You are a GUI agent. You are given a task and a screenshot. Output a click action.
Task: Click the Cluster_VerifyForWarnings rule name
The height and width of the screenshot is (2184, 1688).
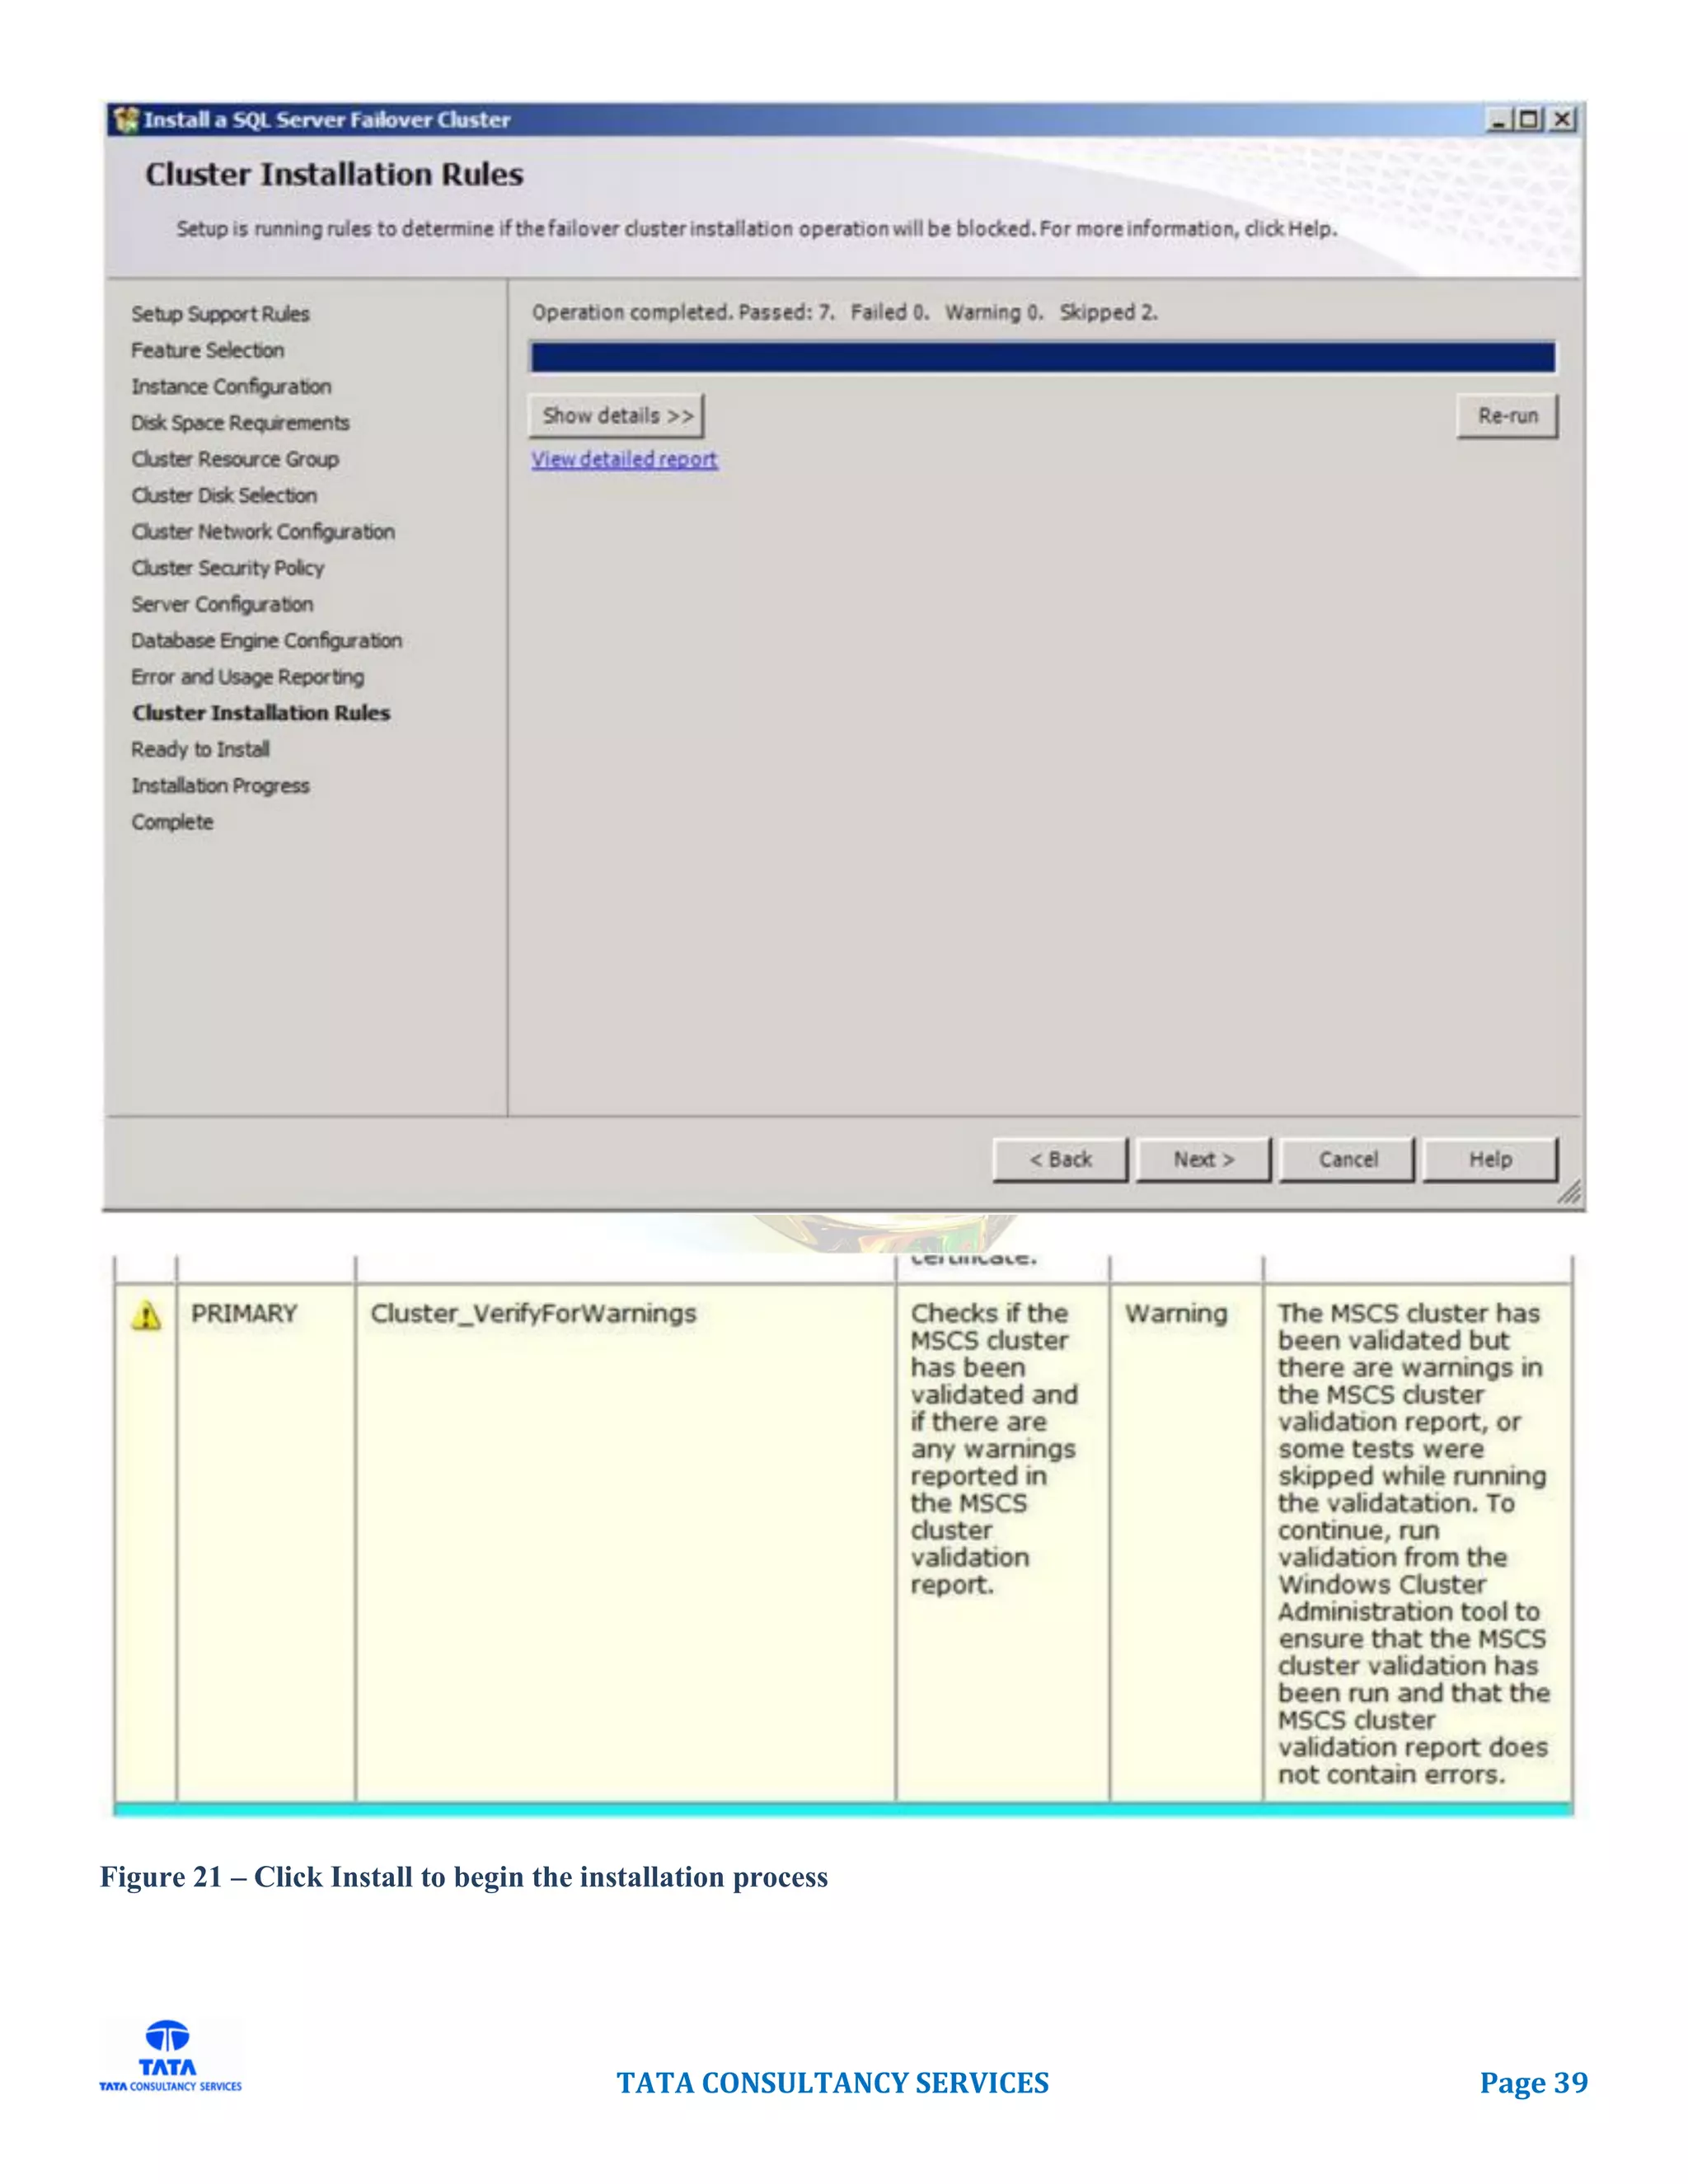[533, 1314]
